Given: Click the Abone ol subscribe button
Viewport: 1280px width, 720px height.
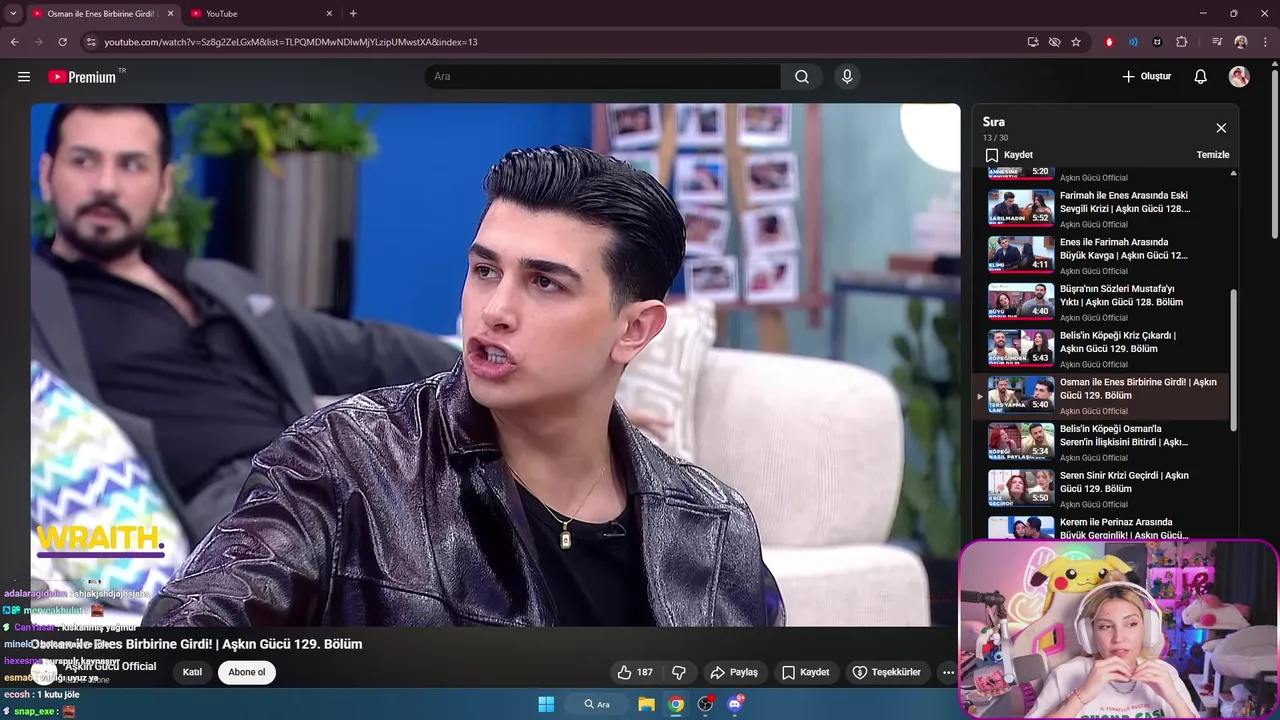Looking at the screenshot, I should pyautogui.click(x=247, y=672).
